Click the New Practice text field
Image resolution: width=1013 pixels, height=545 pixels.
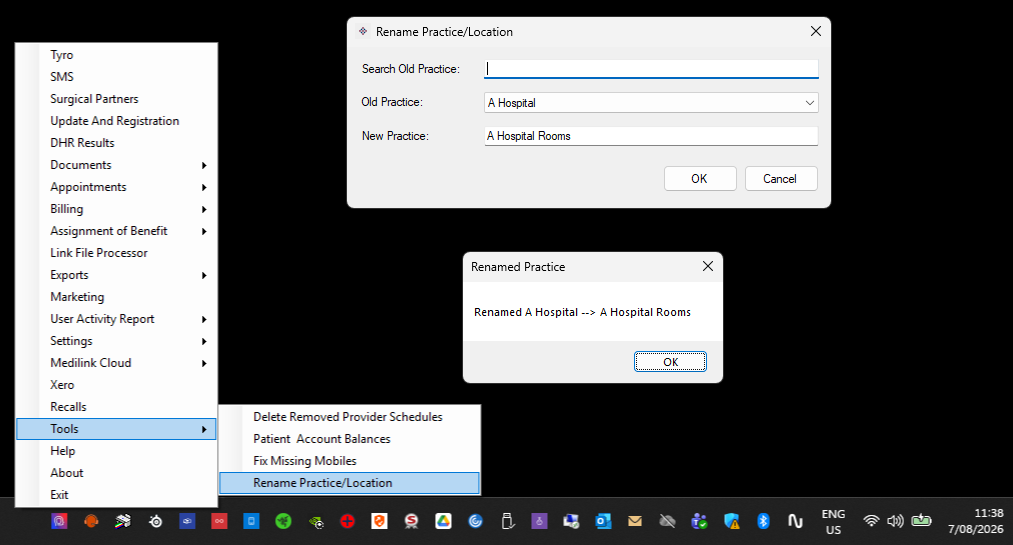tap(651, 136)
